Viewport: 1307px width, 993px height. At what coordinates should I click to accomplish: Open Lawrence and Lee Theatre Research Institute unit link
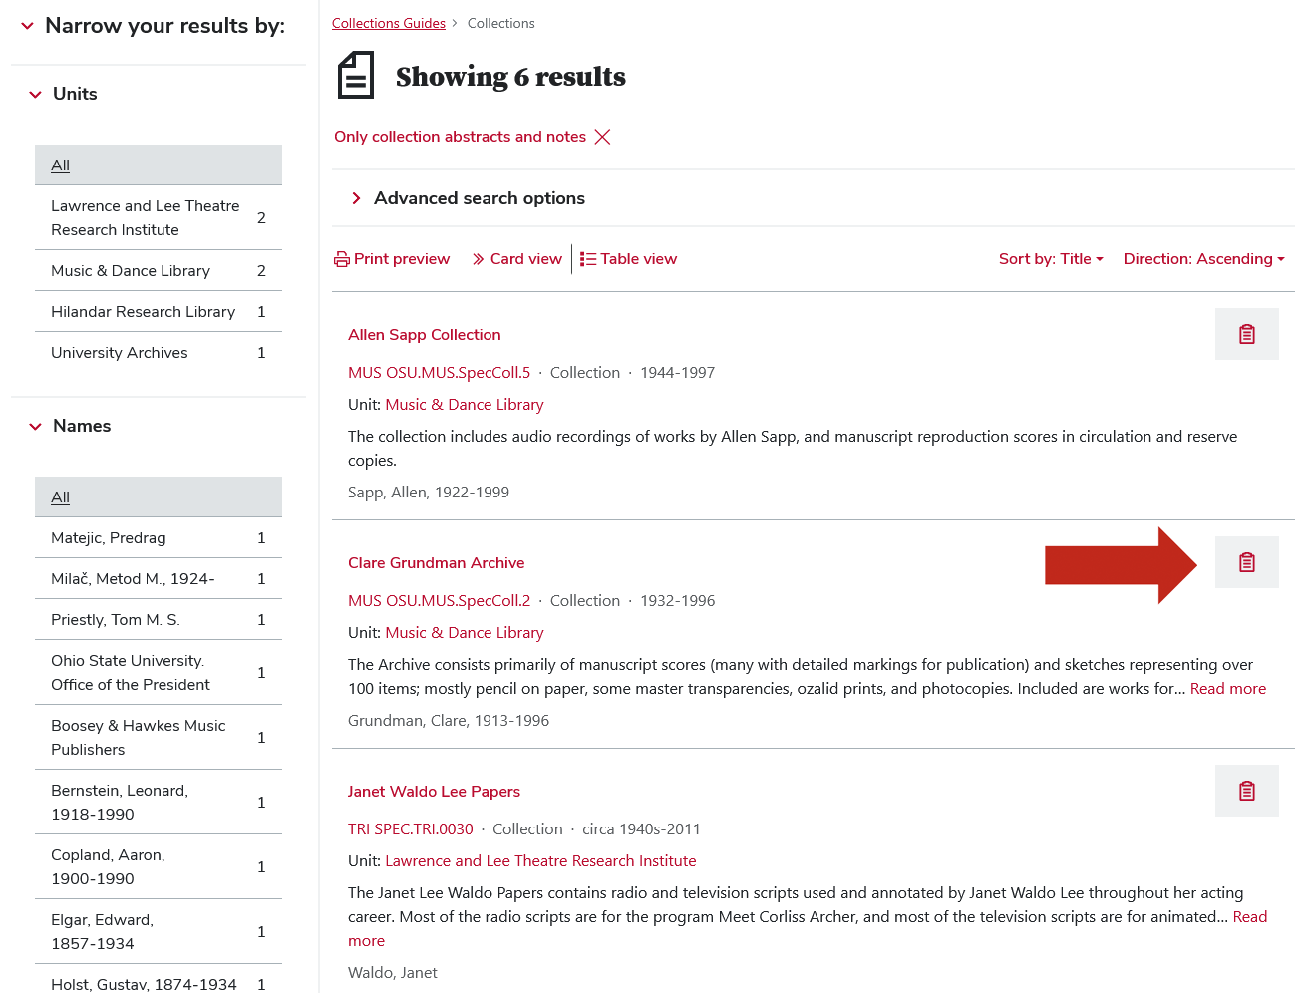pyautogui.click(x=541, y=861)
